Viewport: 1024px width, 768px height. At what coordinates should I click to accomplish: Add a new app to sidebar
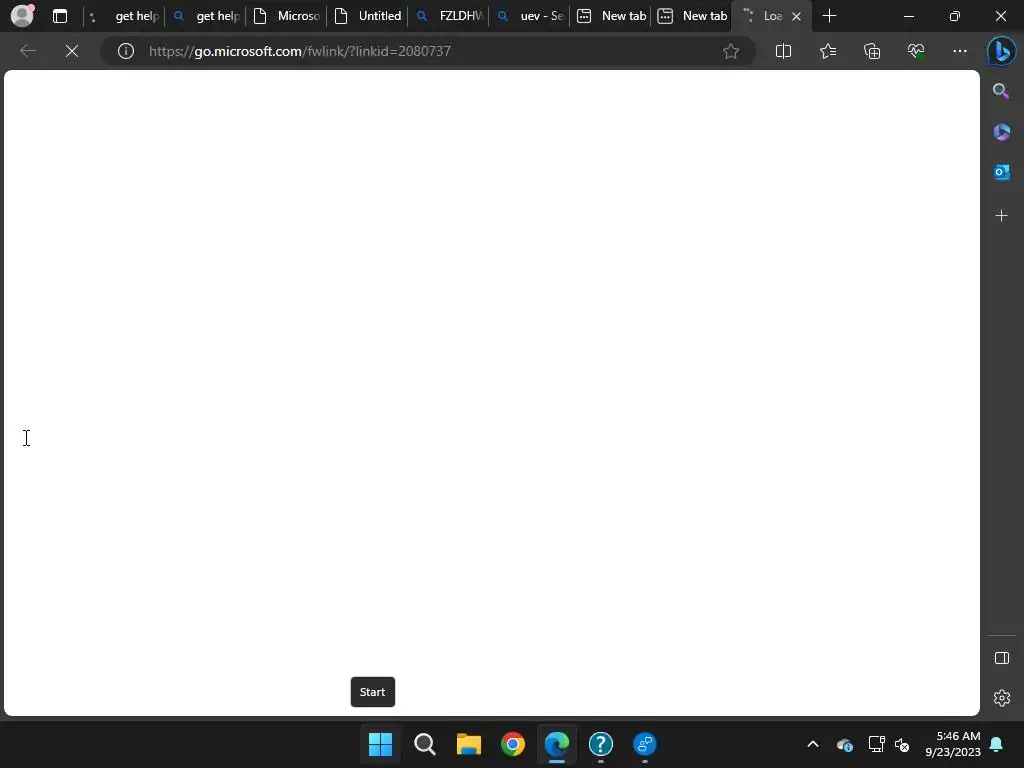[x=1001, y=216]
